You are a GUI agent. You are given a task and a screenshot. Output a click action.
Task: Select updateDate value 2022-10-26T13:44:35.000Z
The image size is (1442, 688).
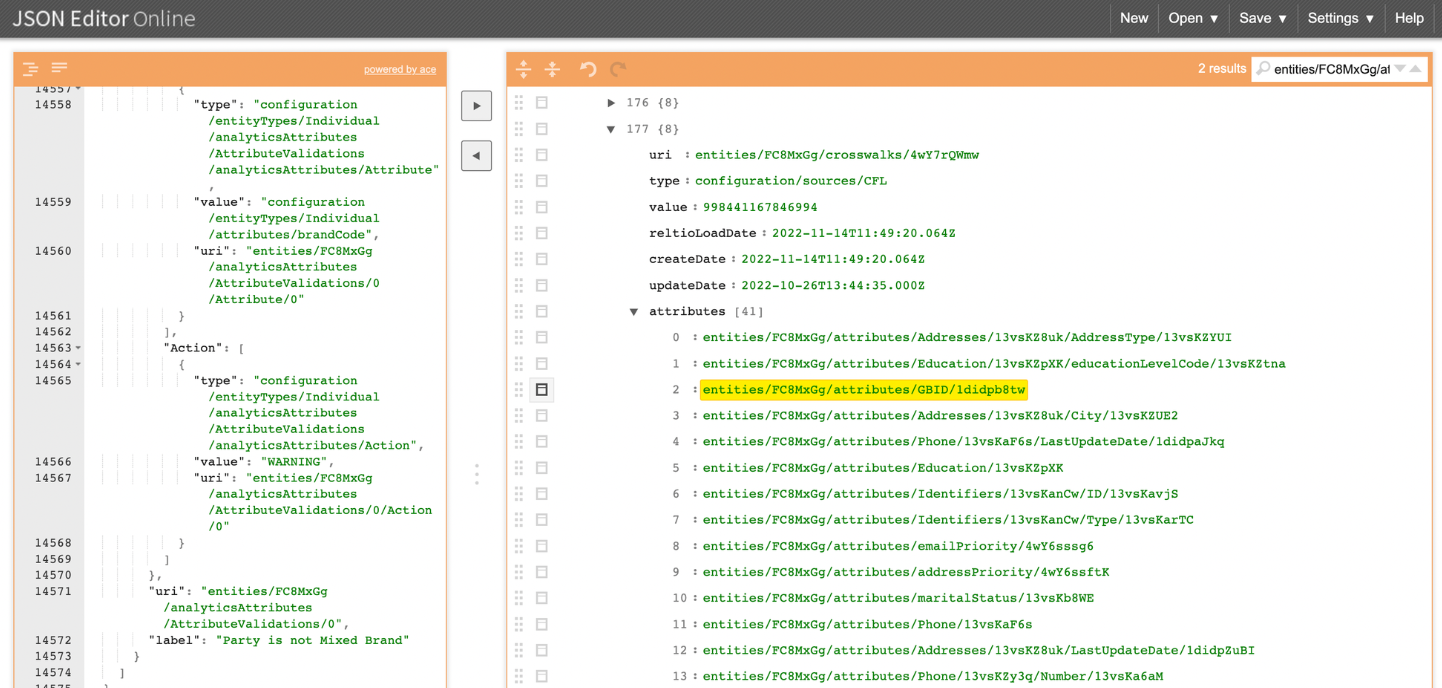[833, 285]
